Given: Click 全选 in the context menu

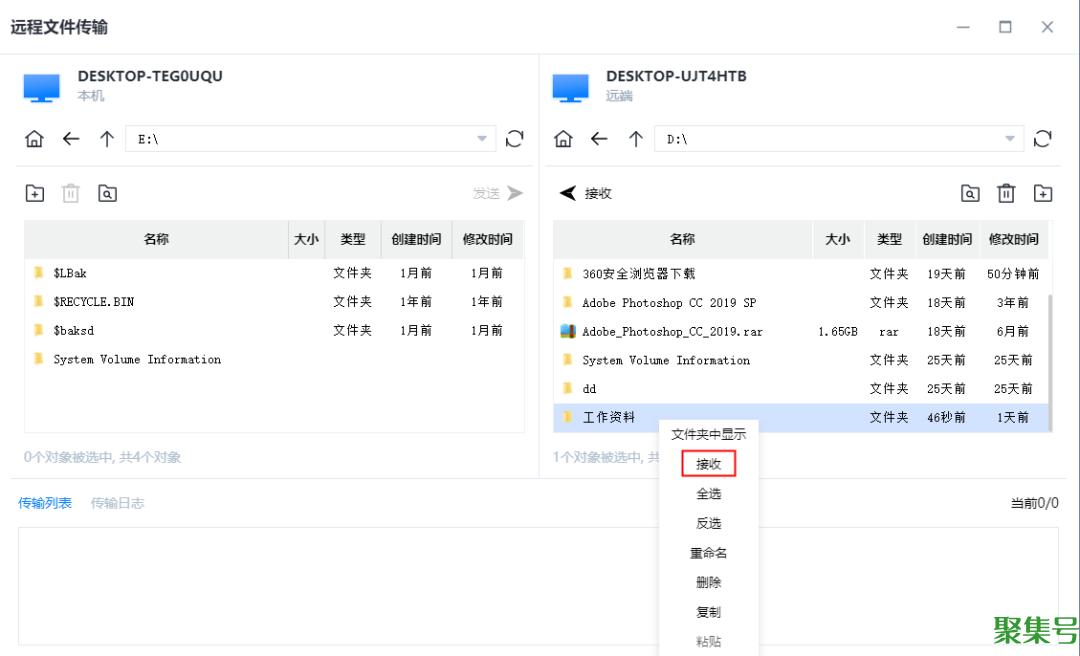Looking at the screenshot, I should (x=708, y=494).
